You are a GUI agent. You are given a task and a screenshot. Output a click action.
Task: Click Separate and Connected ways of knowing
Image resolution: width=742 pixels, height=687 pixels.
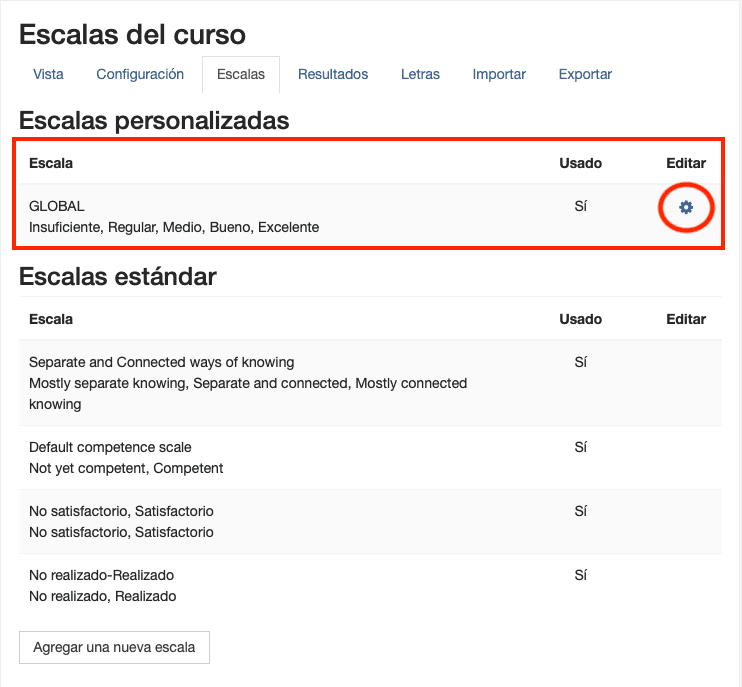161,362
